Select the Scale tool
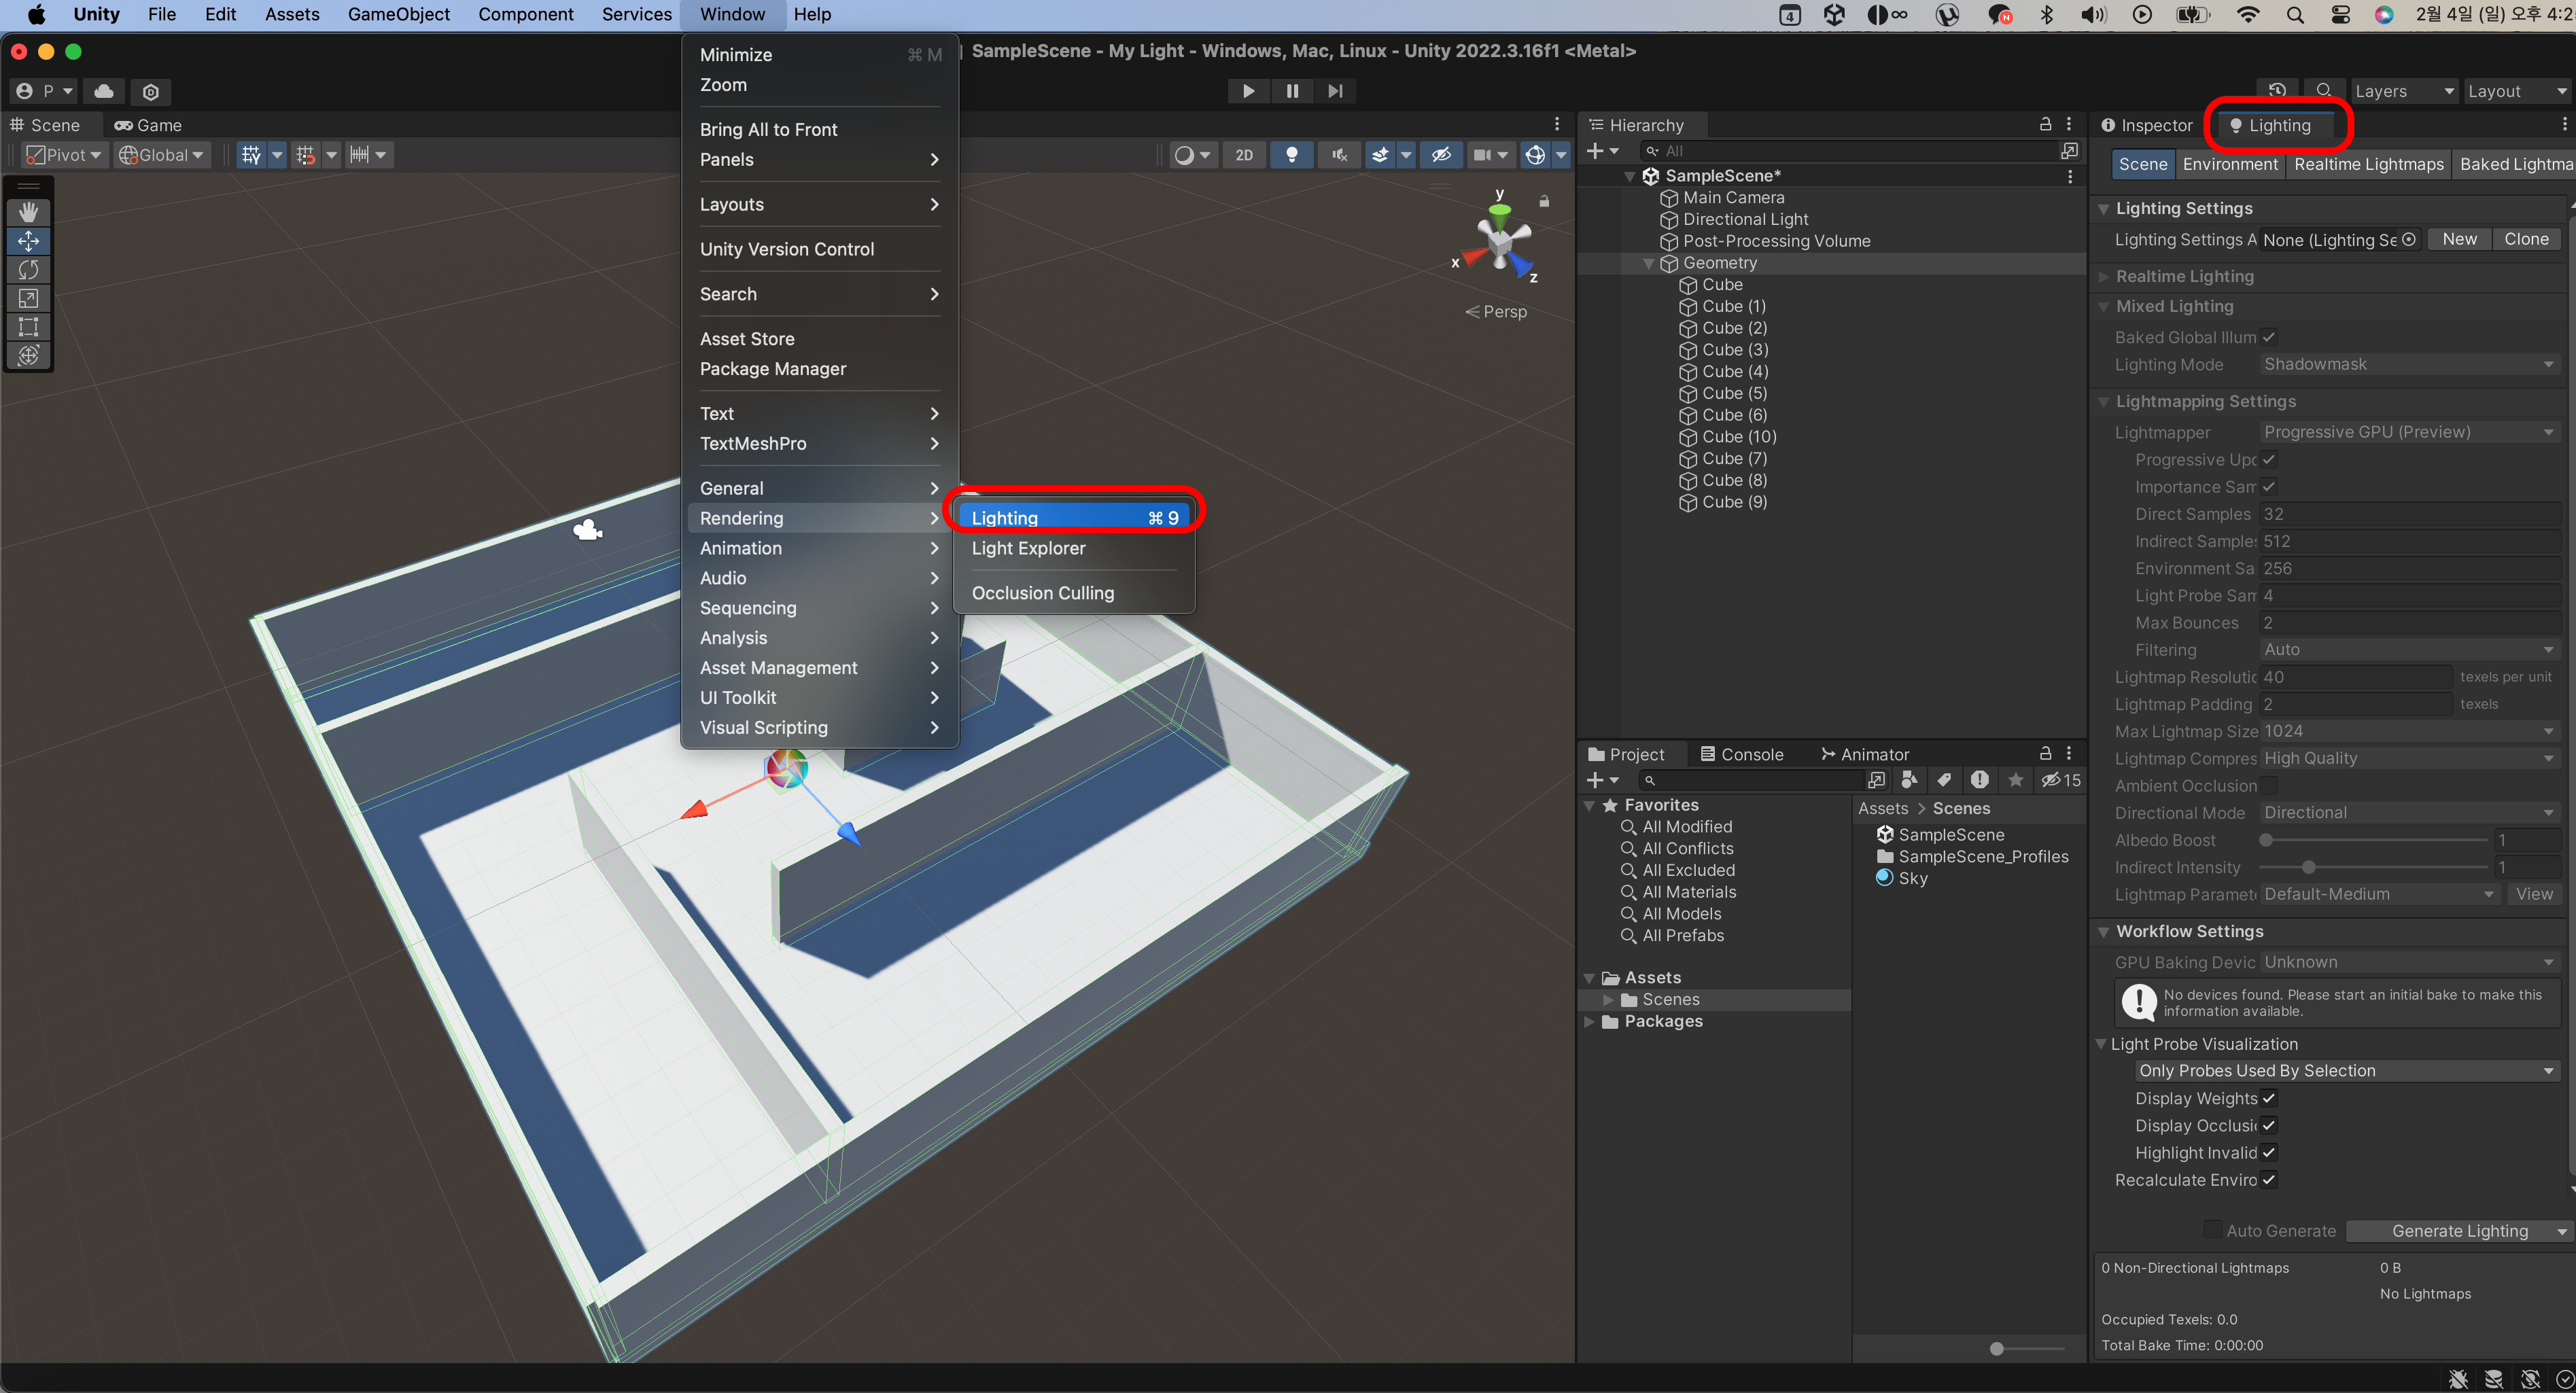 click(x=28, y=299)
